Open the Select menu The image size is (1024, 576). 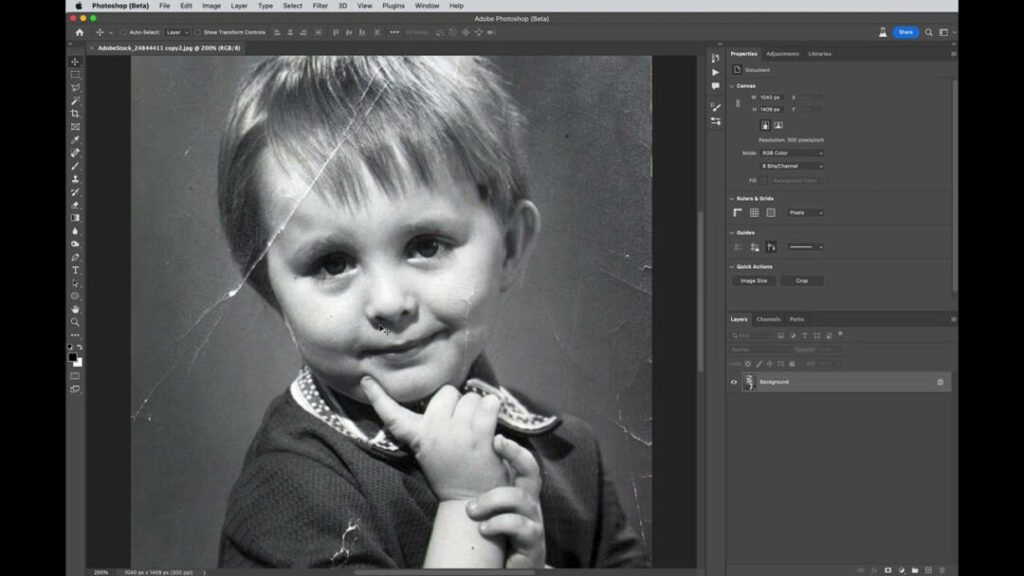[x=293, y=6]
